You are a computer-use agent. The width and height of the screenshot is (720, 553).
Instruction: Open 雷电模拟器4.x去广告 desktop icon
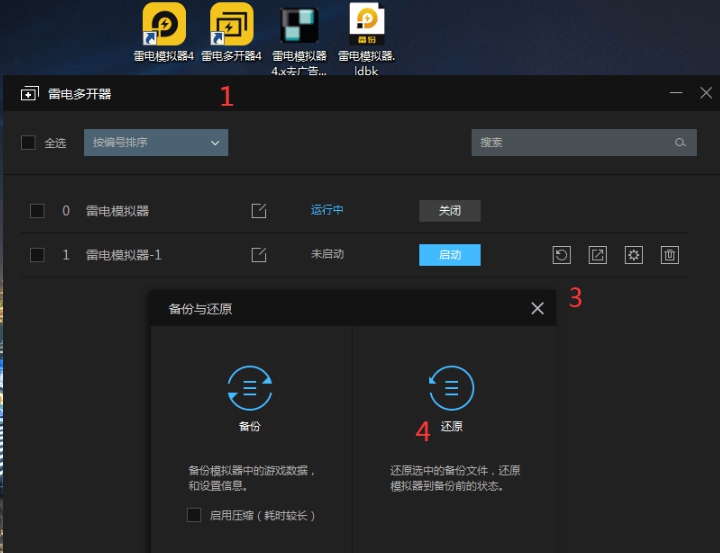(x=299, y=41)
